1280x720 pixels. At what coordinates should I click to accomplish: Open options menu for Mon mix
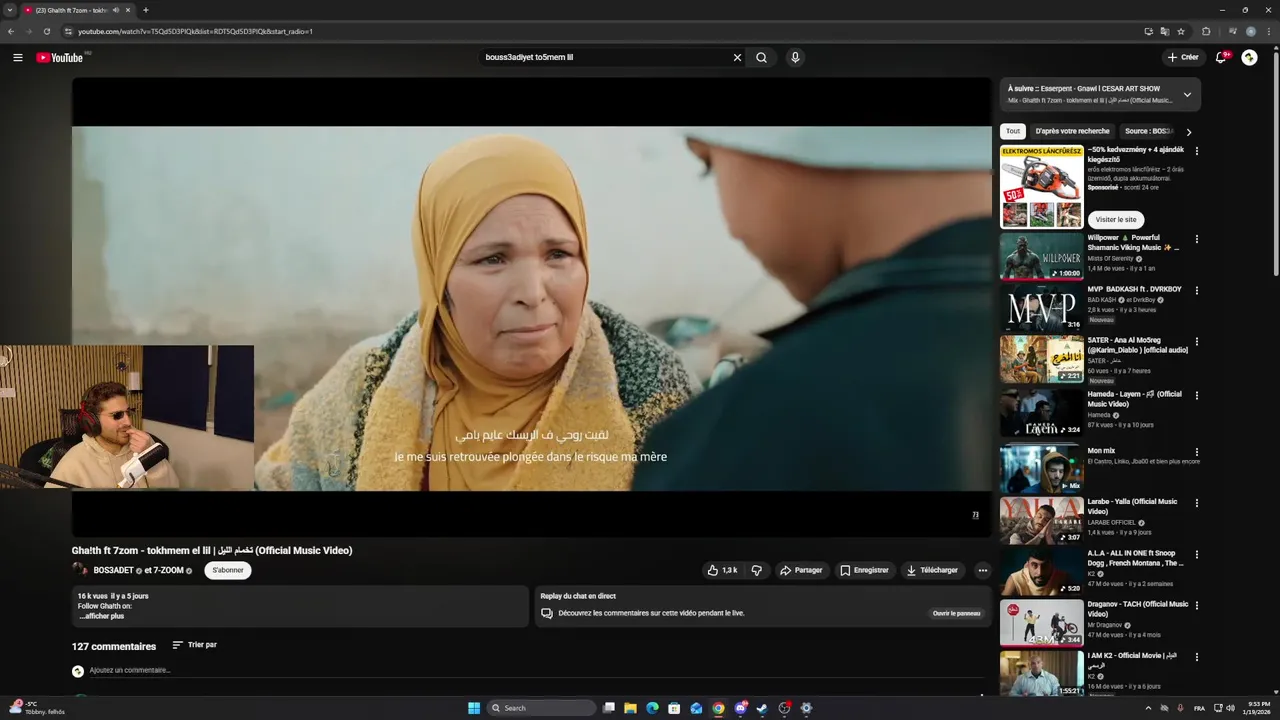coord(1197,452)
